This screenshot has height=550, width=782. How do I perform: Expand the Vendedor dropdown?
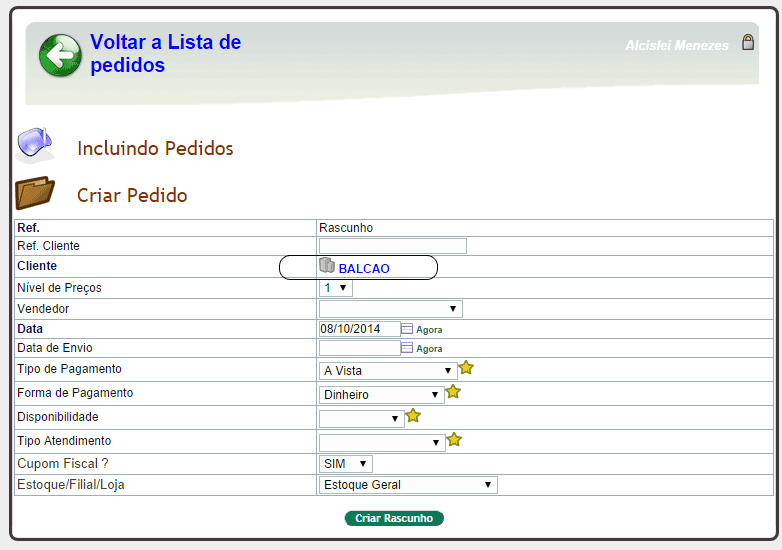391,309
